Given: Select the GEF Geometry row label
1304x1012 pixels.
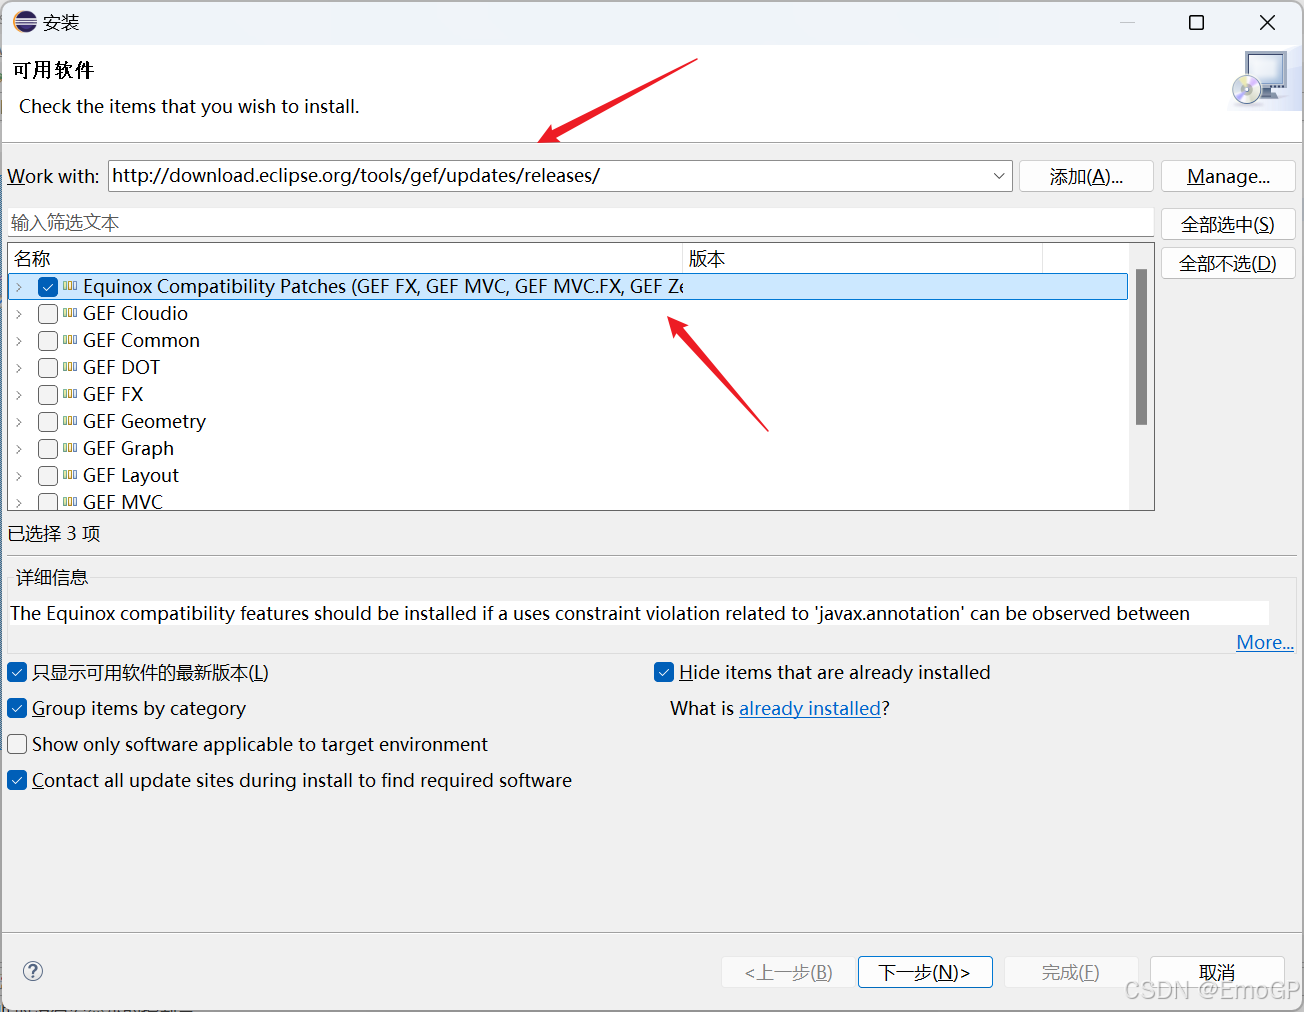Looking at the screenshot, I should [x=144, y=421].
